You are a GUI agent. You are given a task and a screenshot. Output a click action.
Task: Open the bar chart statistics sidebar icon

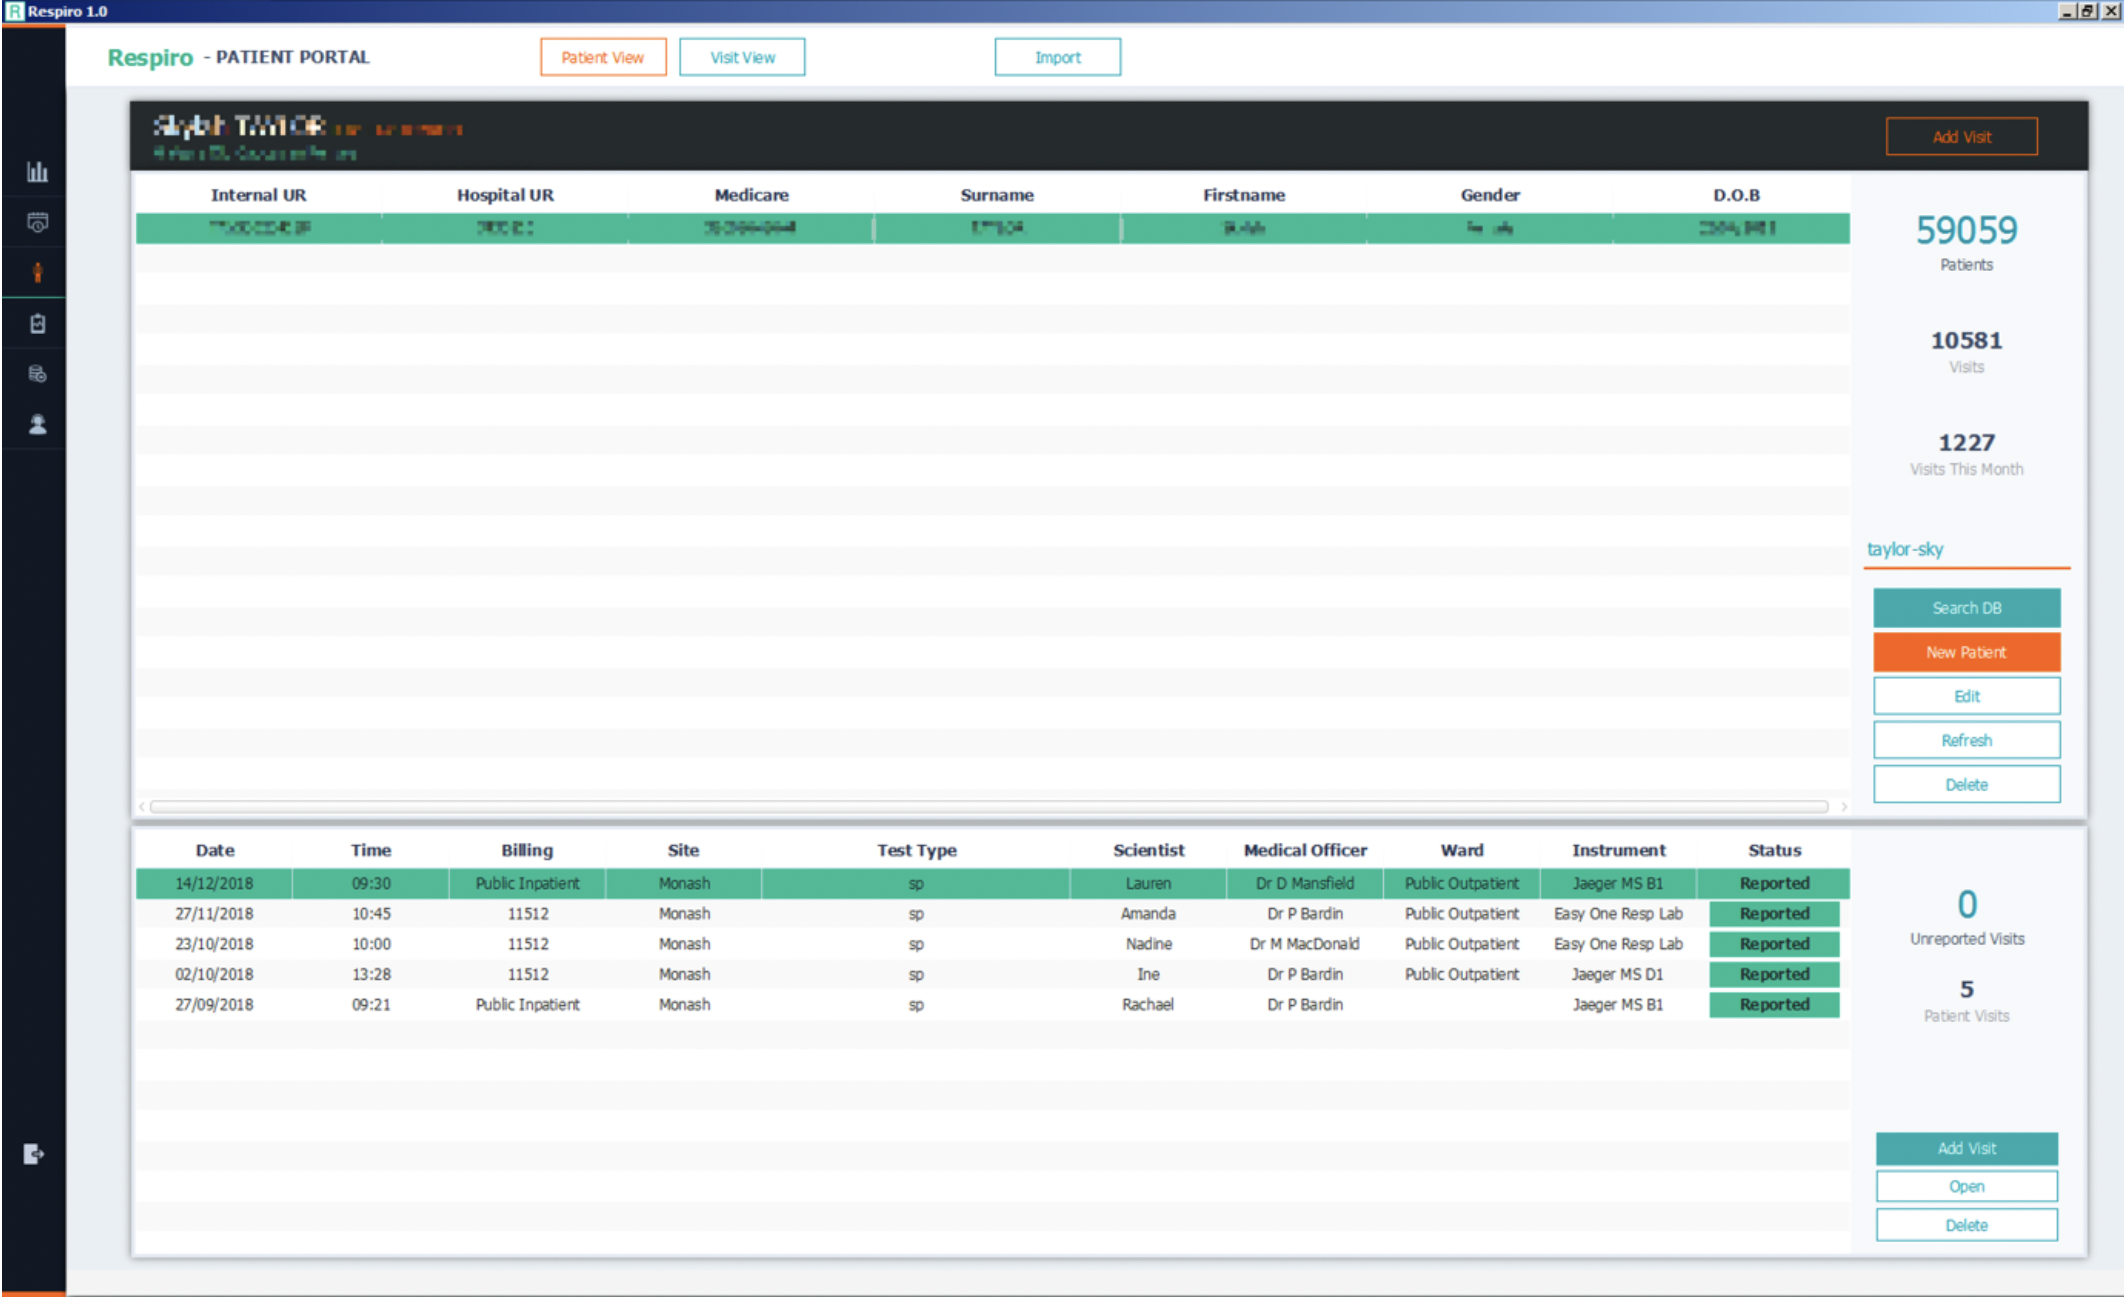coord(37,172)
